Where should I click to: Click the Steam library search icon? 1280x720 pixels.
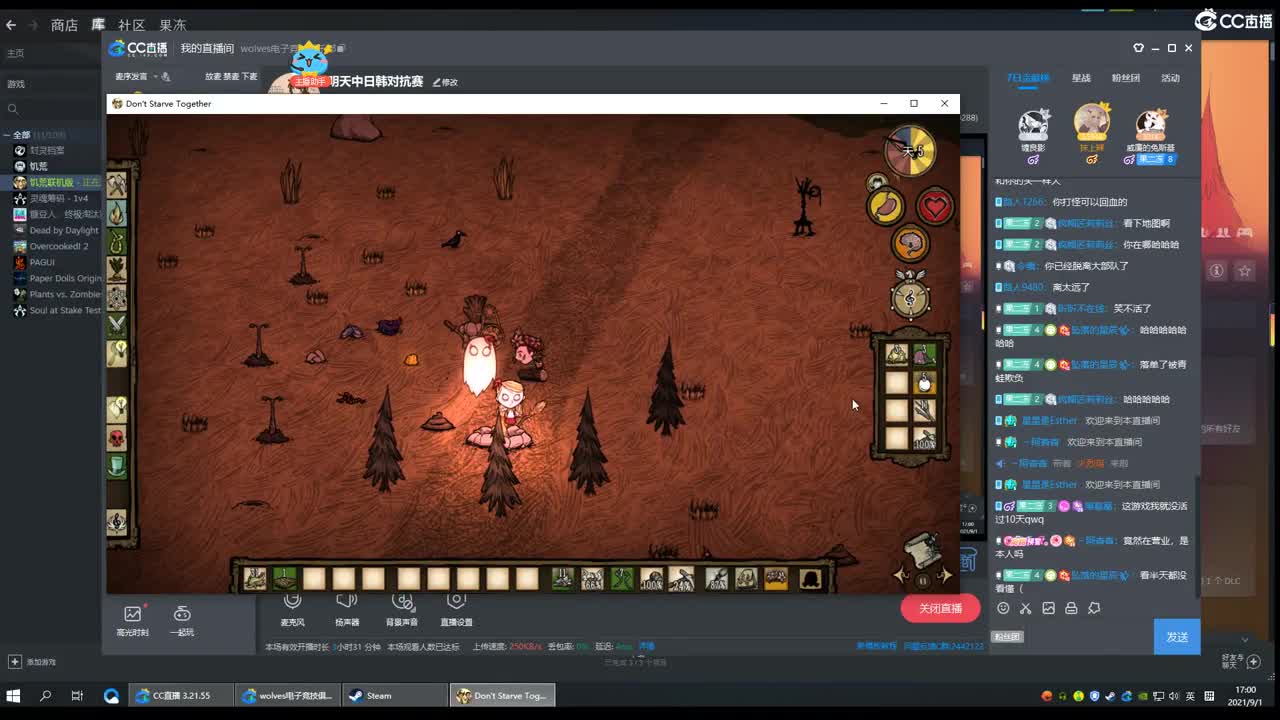click(x=13, y=109)
